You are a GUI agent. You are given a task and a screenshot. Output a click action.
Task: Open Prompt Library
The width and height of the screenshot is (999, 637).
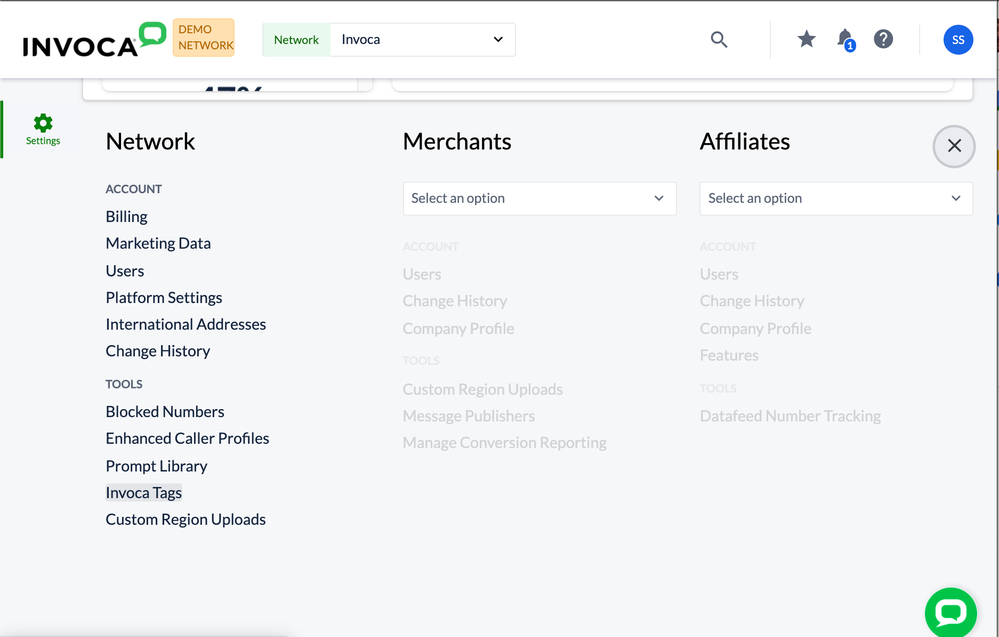point(156,466)
